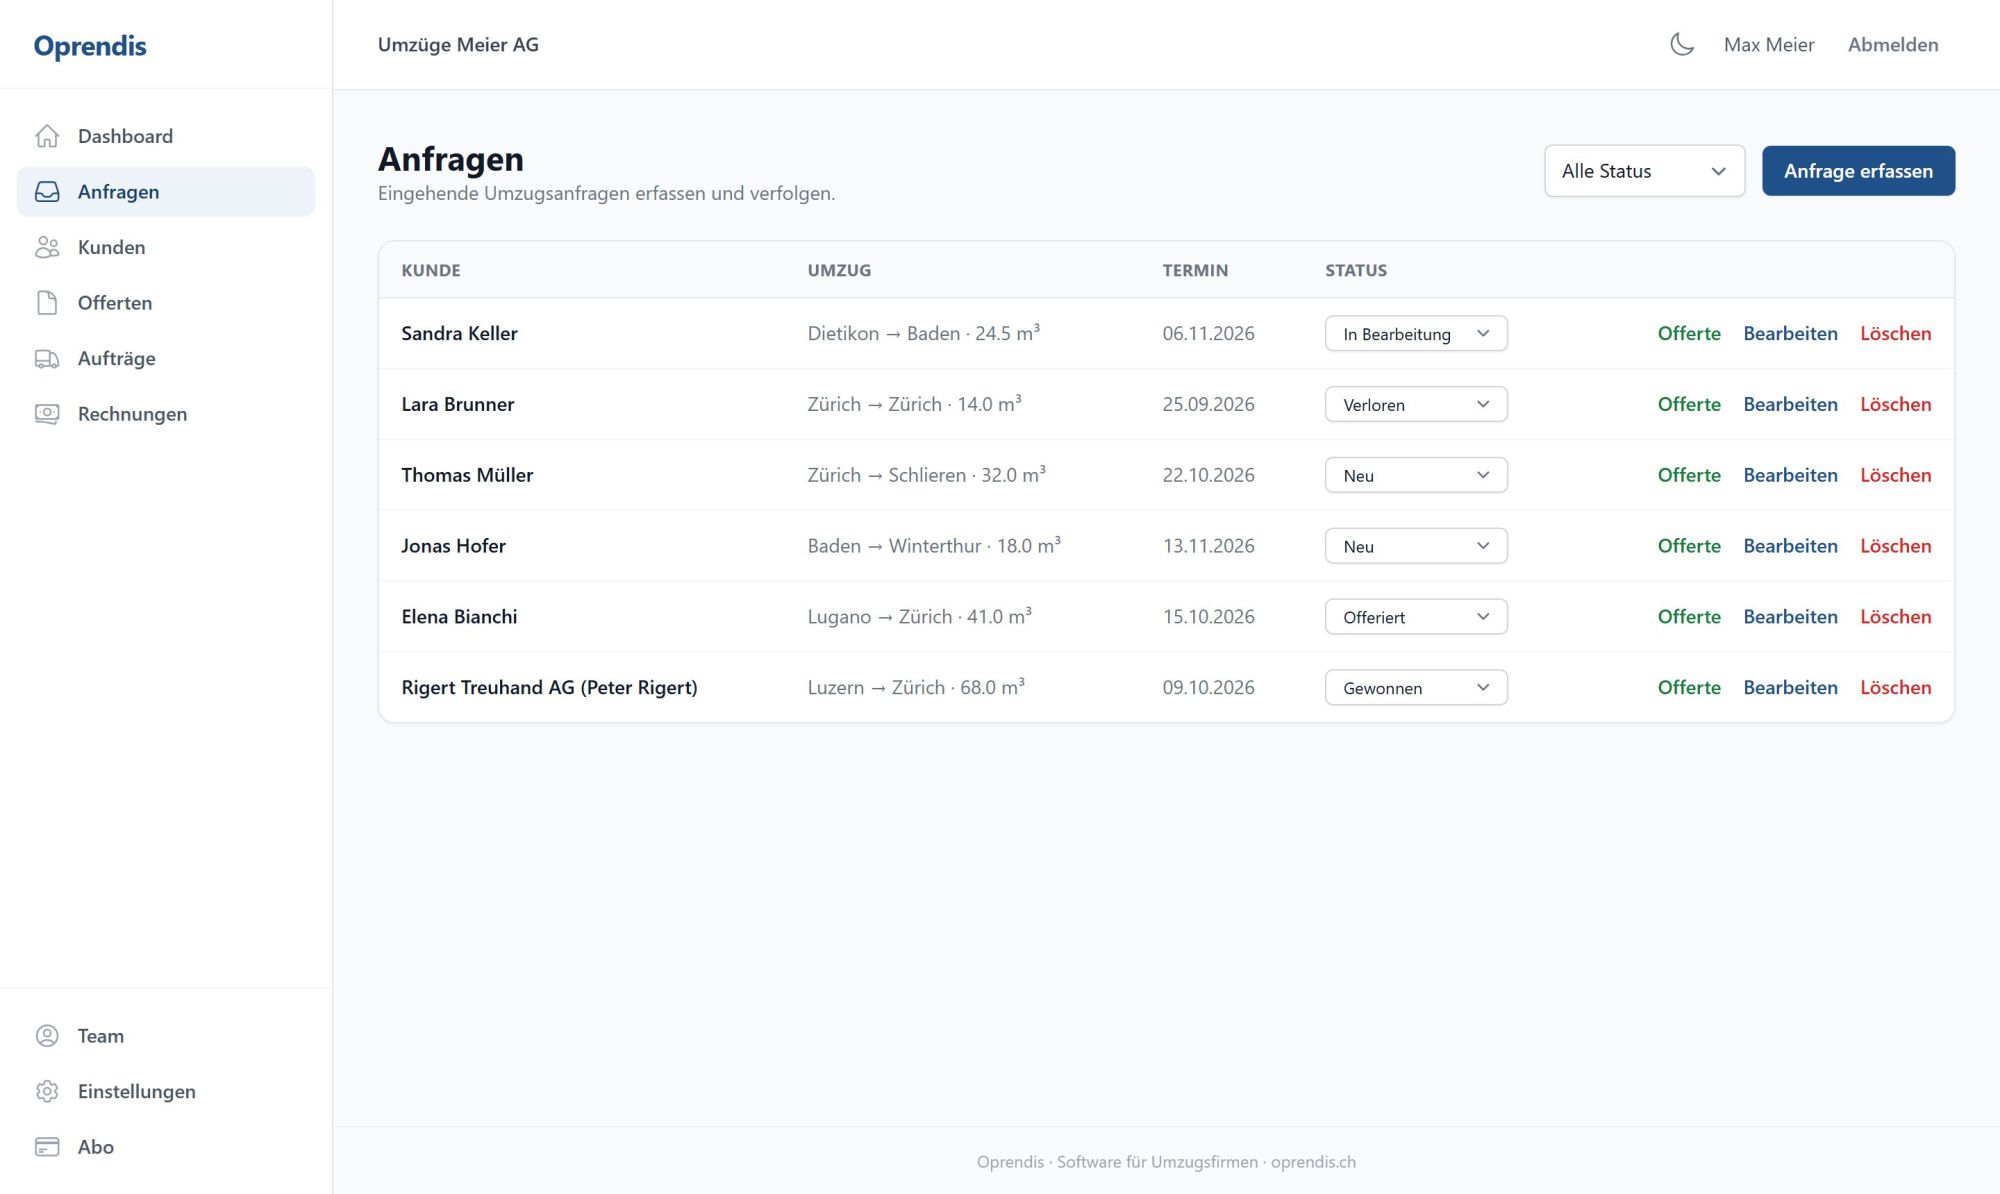Change Lara Brunner's Verloren status
The height and width of the screenshot is (1194, 2000).
(1416, 404)
